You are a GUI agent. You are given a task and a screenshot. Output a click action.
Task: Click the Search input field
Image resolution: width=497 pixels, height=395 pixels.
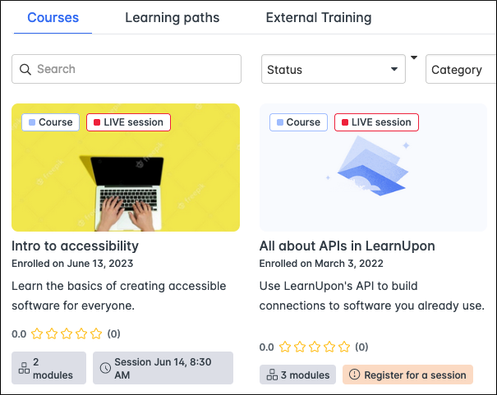126,69
